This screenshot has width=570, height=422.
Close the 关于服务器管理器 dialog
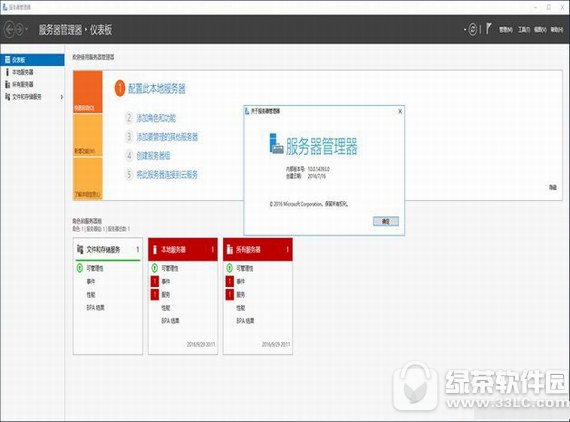pos(400,111)
